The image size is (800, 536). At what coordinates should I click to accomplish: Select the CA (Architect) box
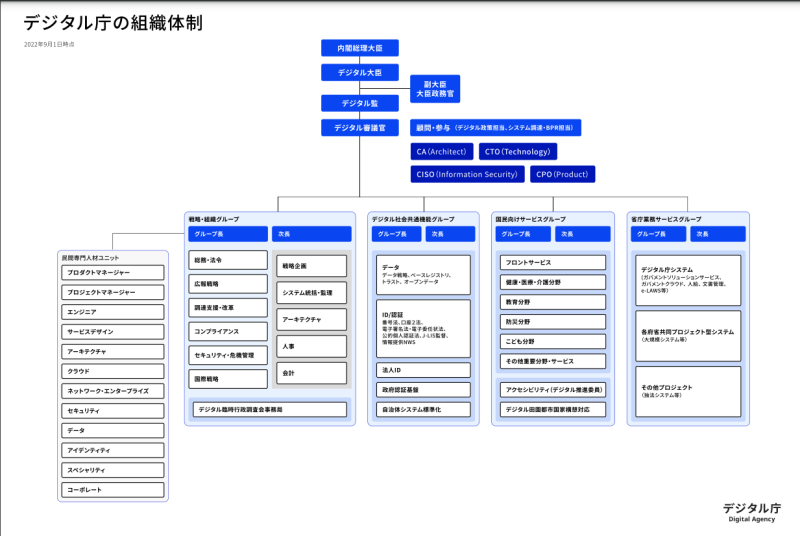point(441,152)
